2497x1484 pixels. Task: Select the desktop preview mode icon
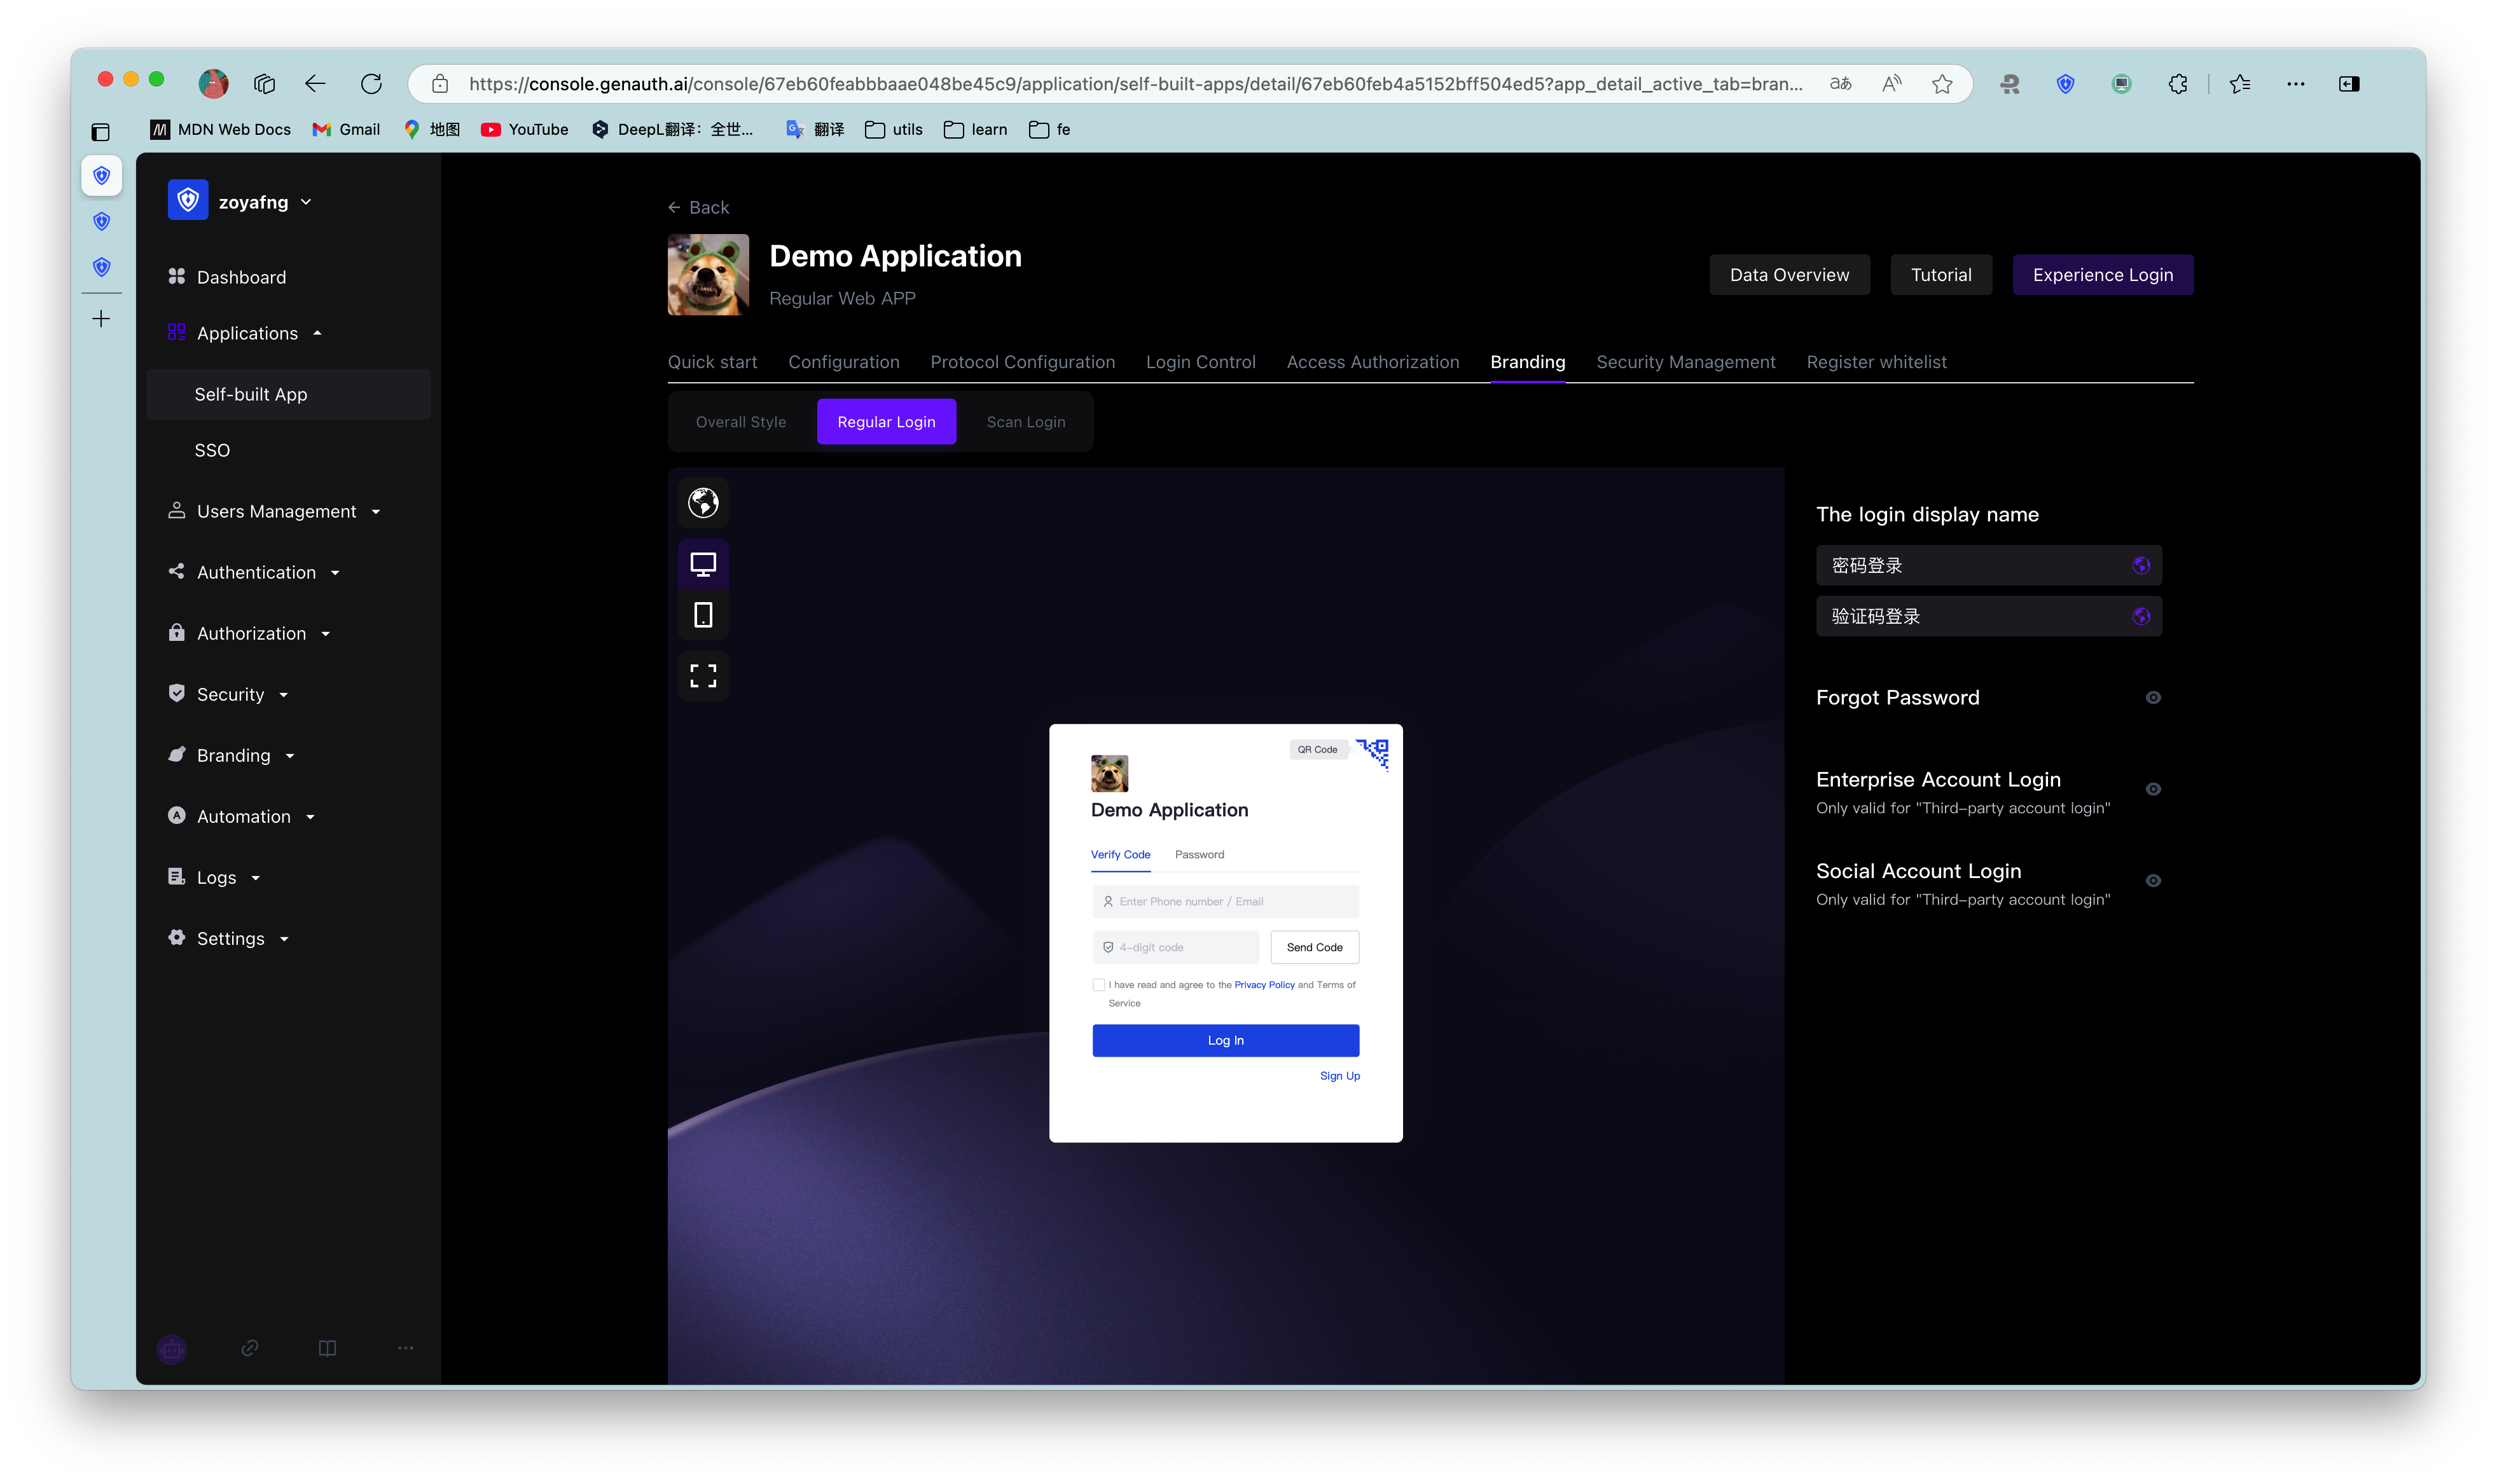[x=703, y=564]
